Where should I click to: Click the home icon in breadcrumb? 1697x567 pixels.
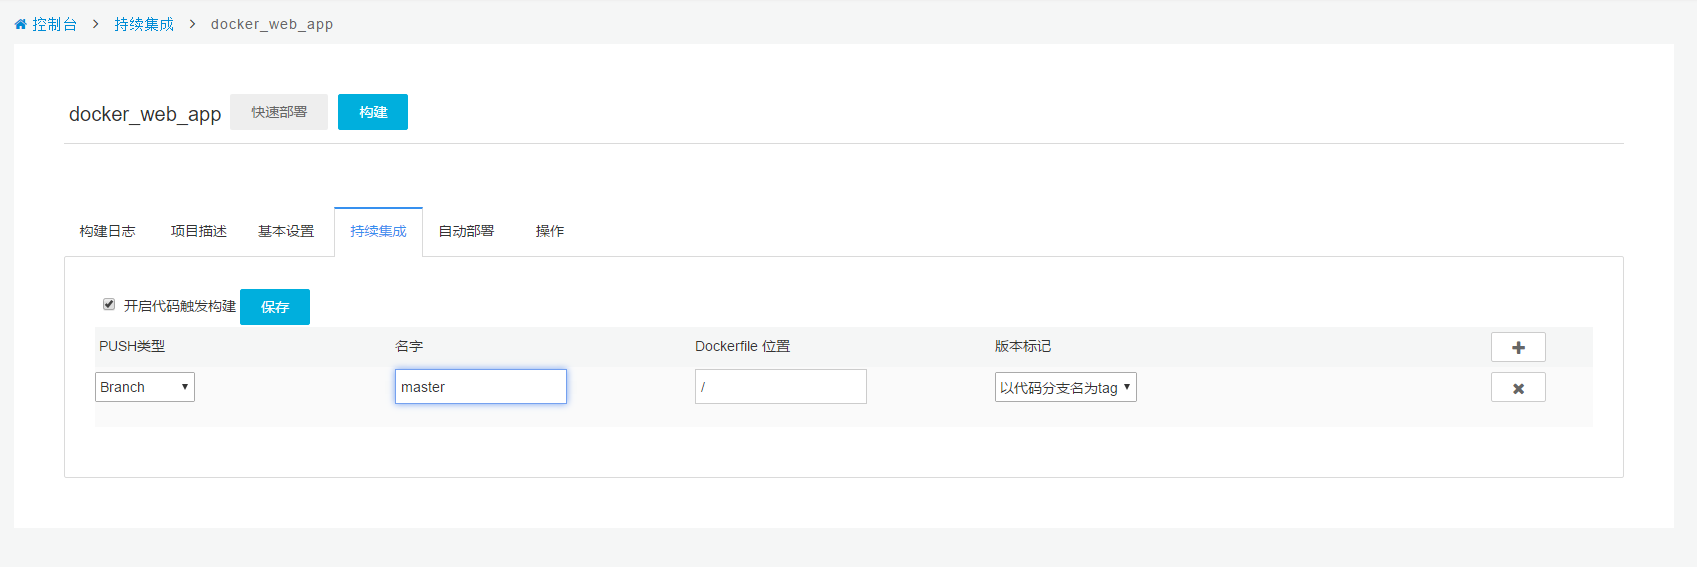(20, 24)
